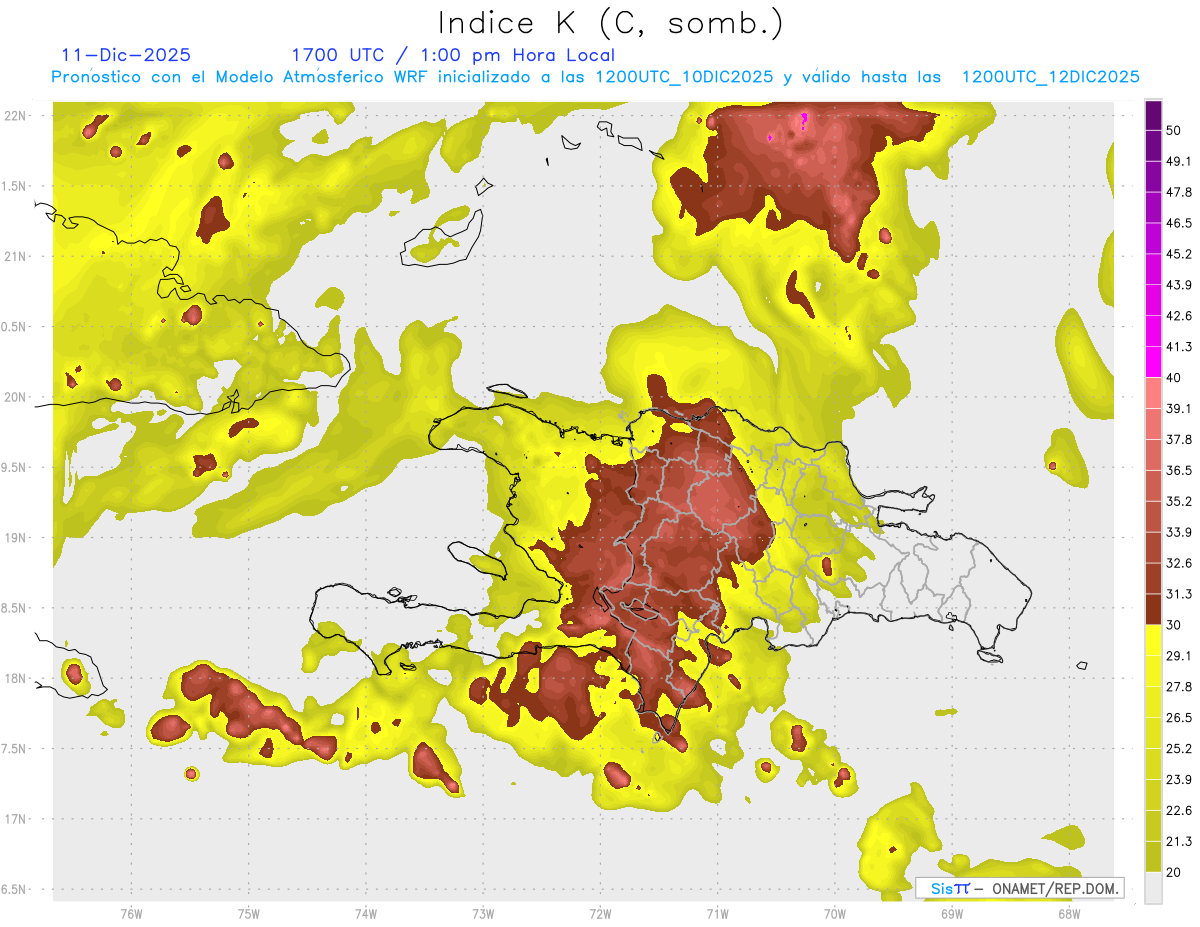Click the '72W' longitude axis label
Viewport: 1200px width, 927px height.
click(600, 914)
